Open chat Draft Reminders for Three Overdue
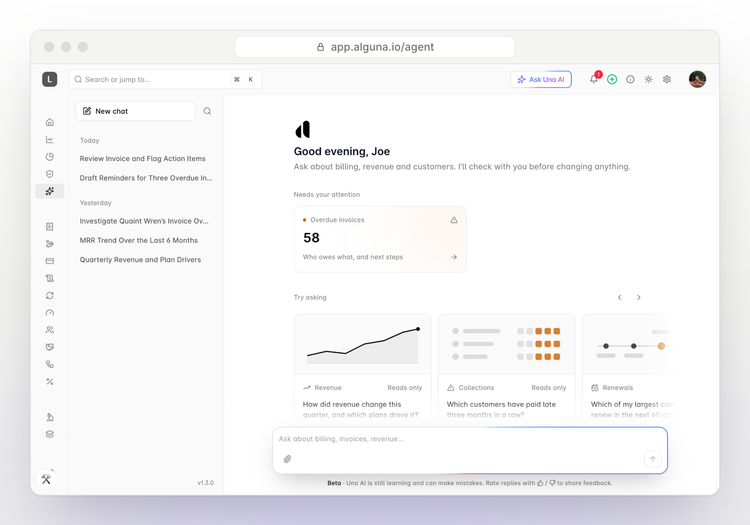 pyautogui.click(x=146, y=178)
